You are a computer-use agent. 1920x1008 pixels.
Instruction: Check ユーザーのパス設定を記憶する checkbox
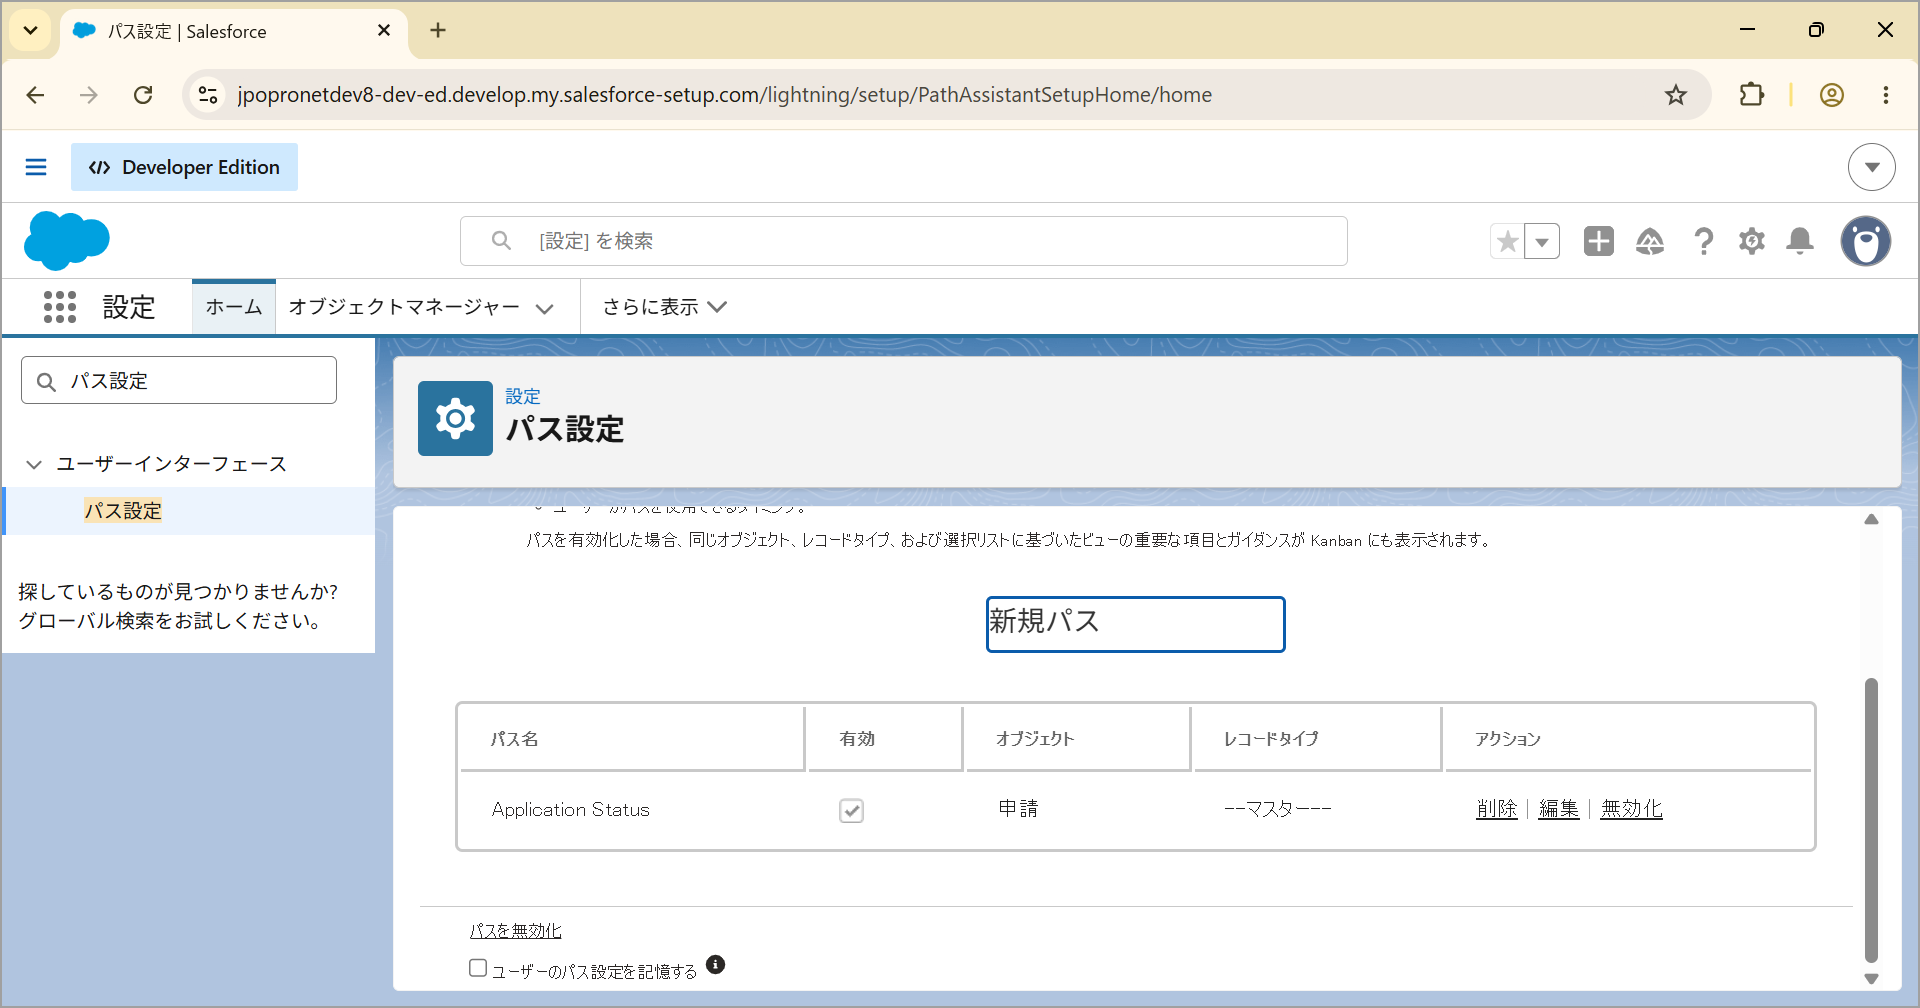click(x=478, y=968)
